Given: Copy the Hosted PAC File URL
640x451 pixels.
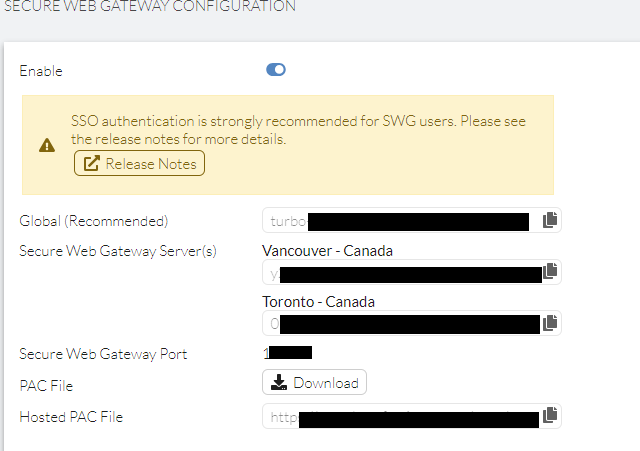Looking at the screenshot, I should click(549, 415).
